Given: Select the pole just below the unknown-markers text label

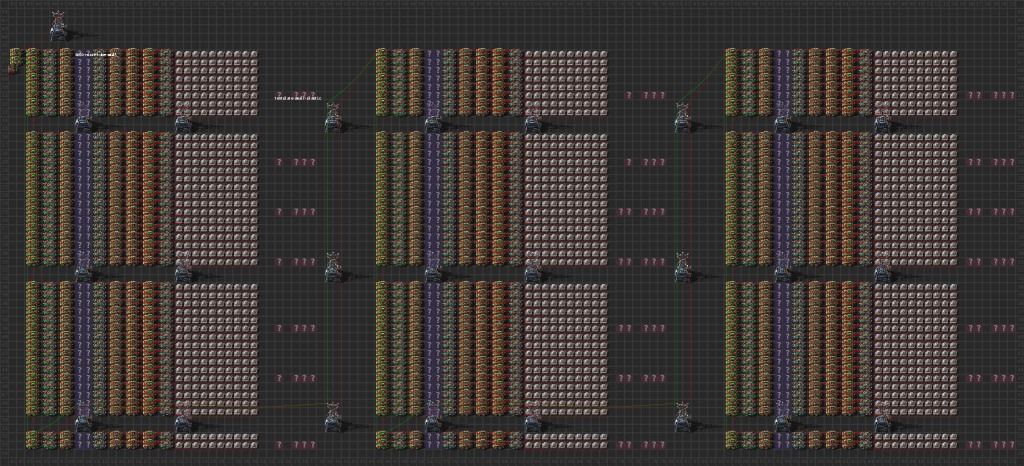Looking at the screenshot, I should point(333,118).
